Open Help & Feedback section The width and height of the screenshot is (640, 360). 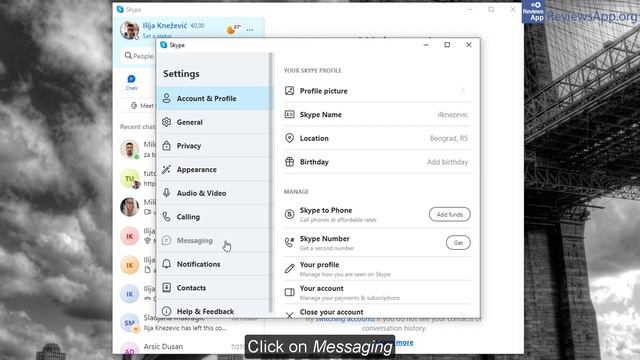tap(214, 309)
